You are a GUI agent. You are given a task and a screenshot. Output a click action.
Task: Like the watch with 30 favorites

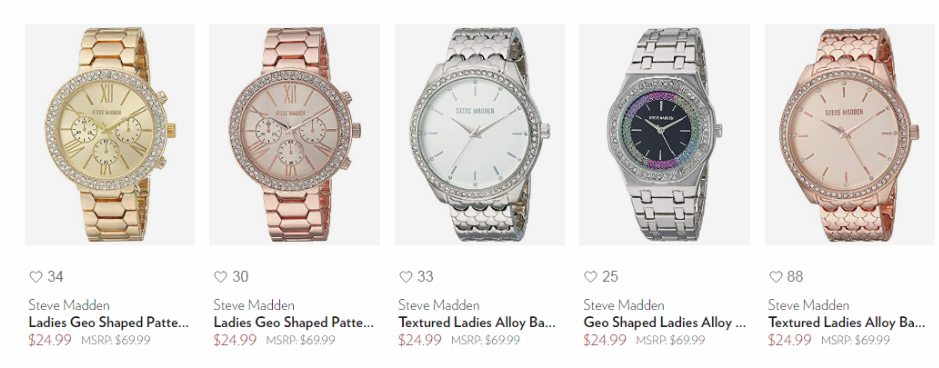221,276
